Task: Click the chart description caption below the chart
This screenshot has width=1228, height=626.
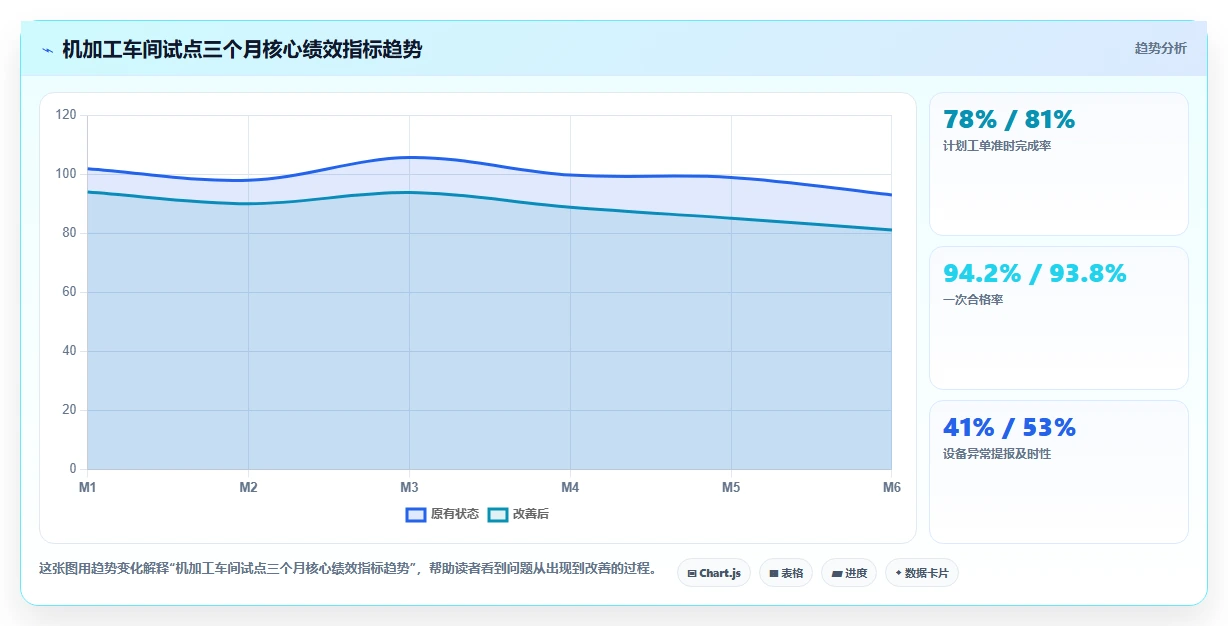Action: [x=350, y=569]
